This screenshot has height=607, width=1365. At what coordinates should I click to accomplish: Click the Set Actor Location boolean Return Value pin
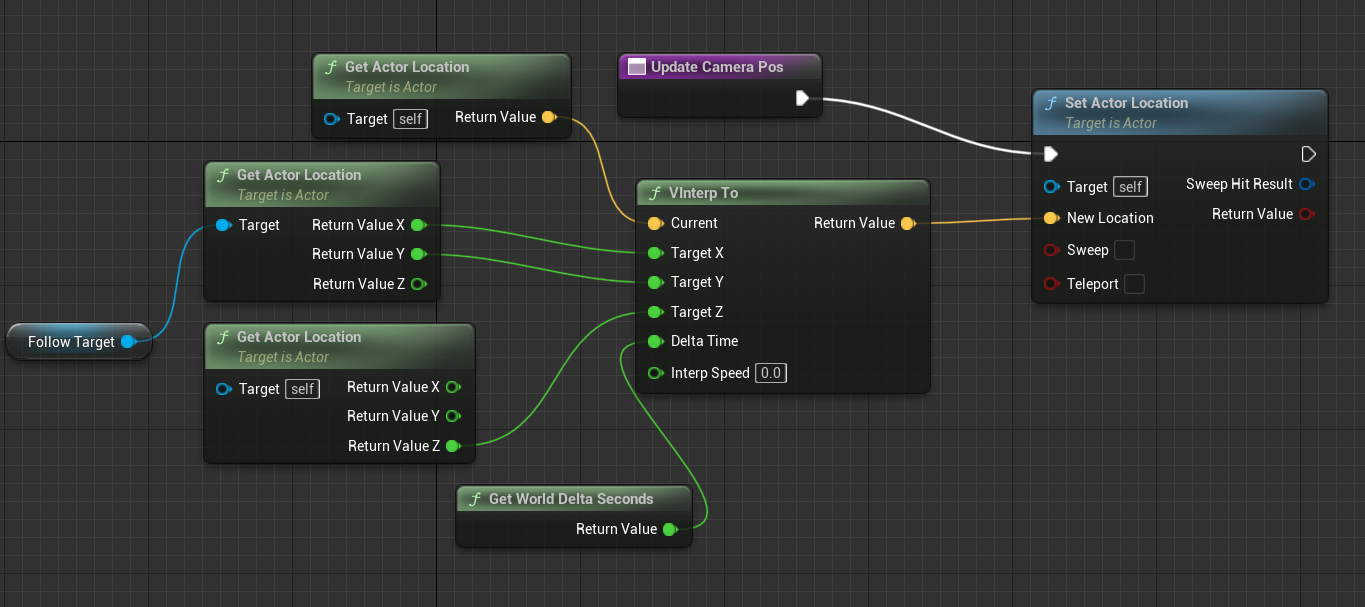[1306, 214]
